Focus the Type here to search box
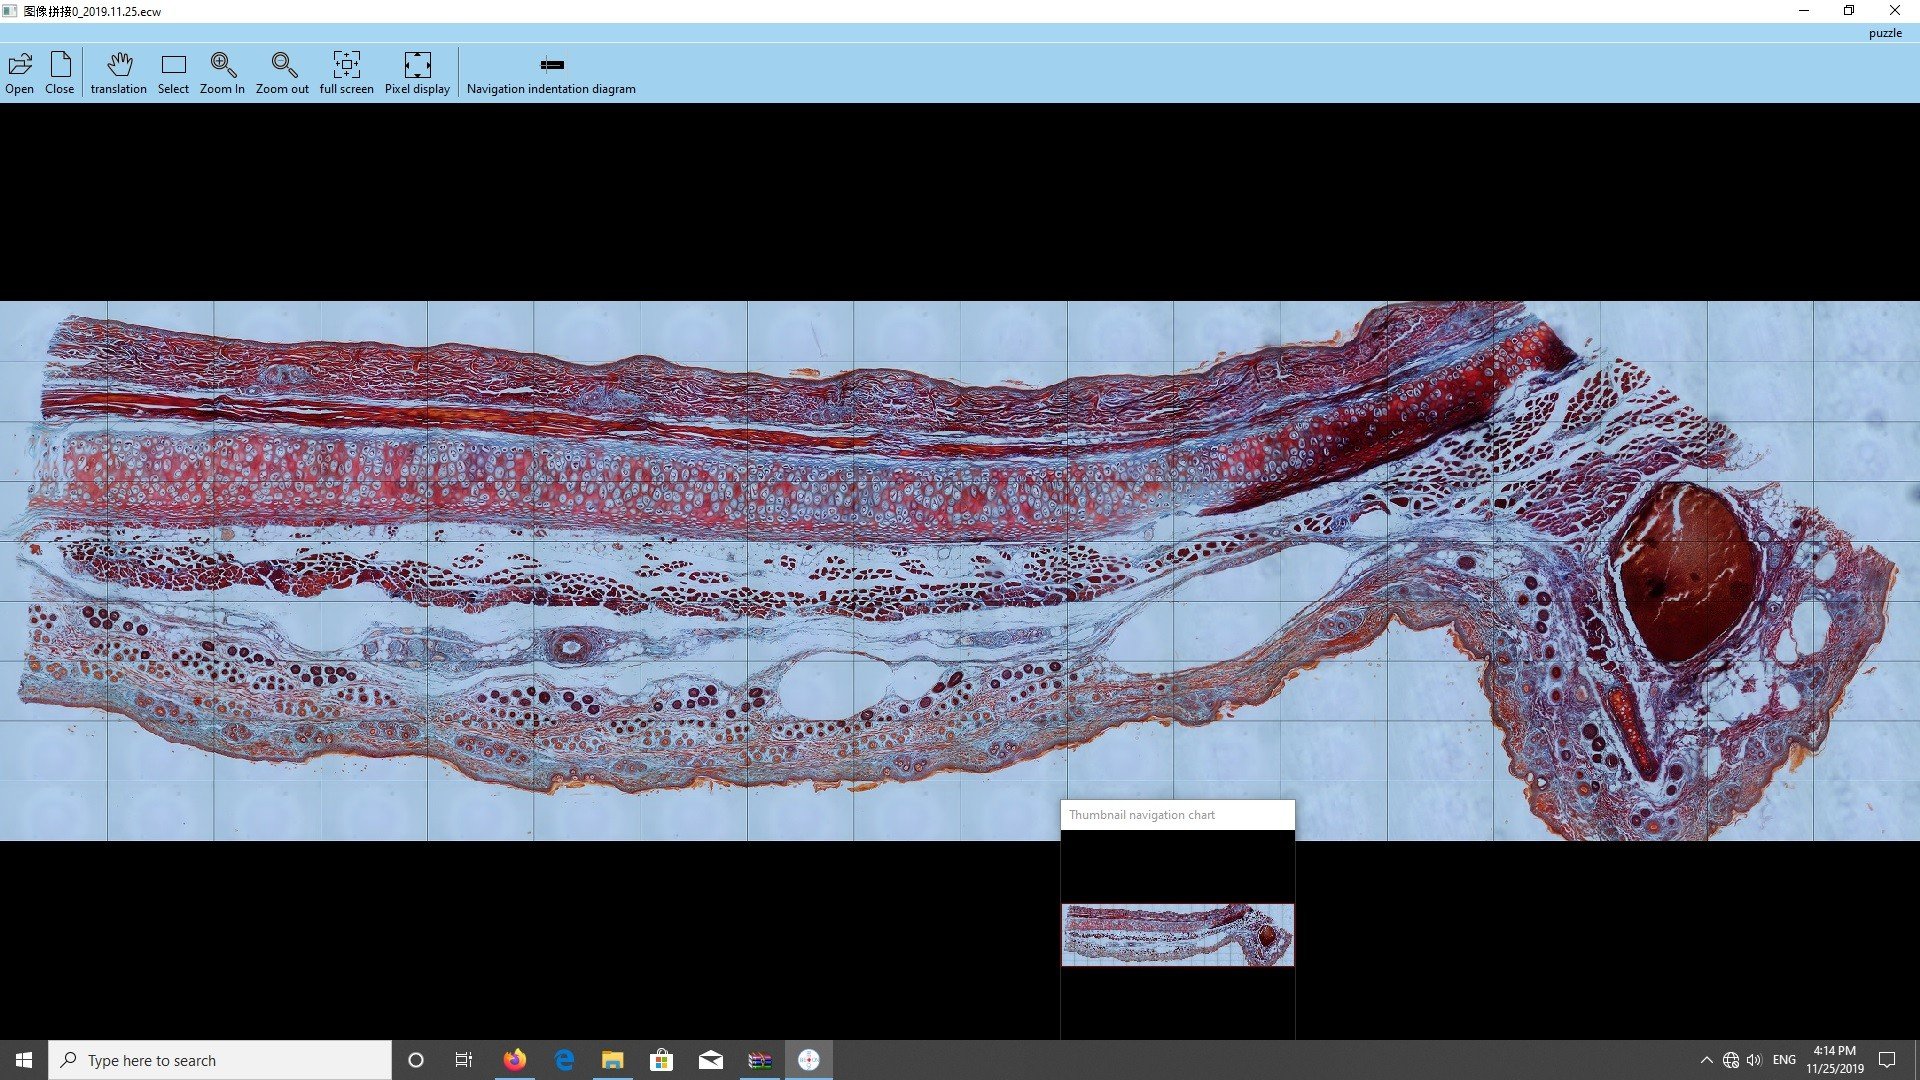 (x=220, y=1060)
